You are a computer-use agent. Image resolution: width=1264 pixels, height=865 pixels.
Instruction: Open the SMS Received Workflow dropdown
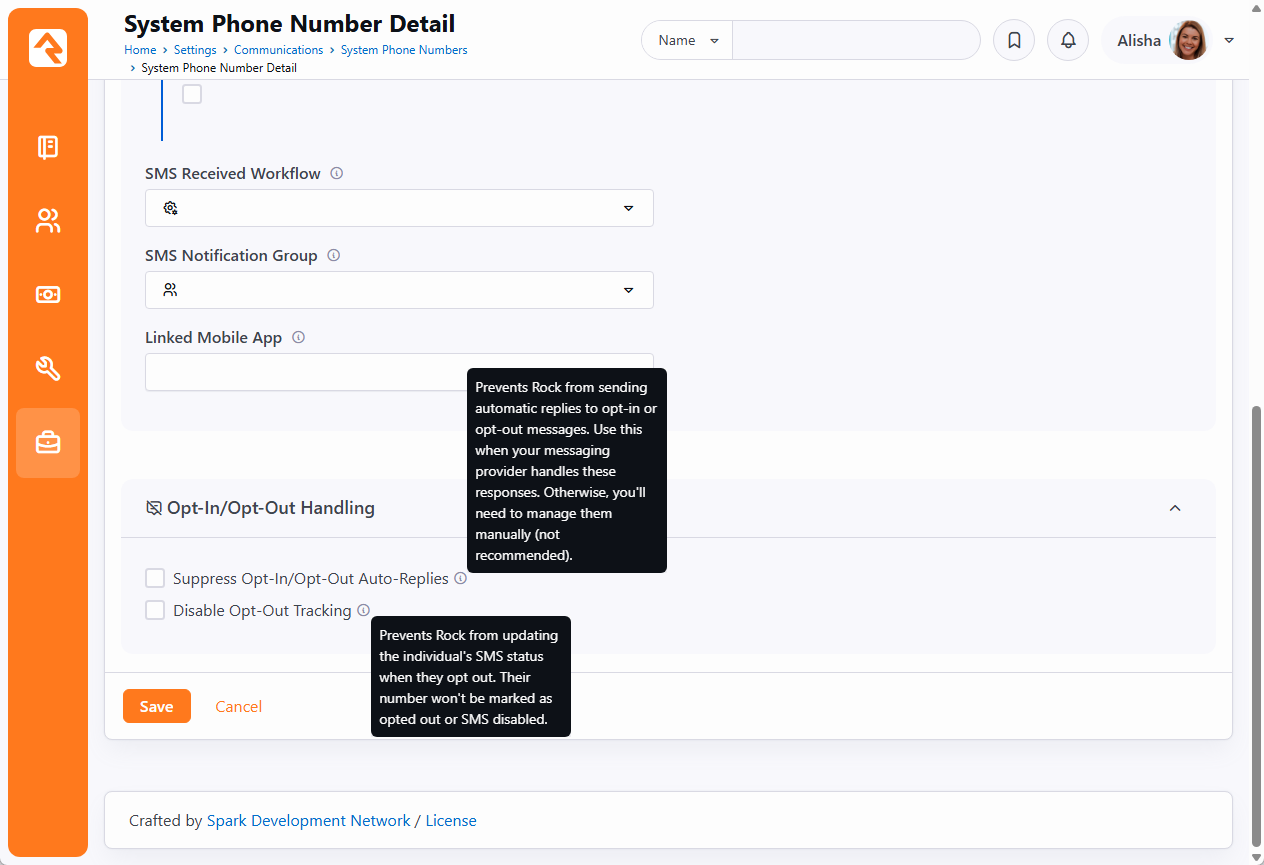tap(399, 208)
